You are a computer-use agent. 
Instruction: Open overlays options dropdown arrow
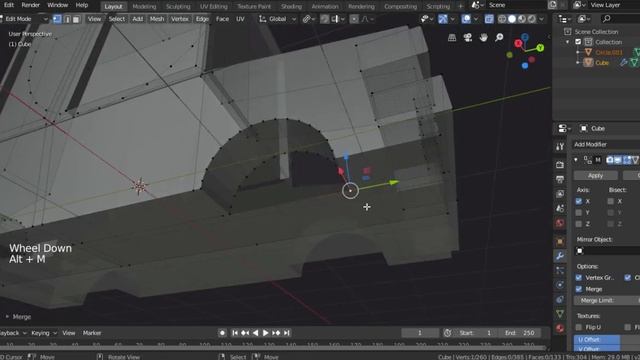476,19
